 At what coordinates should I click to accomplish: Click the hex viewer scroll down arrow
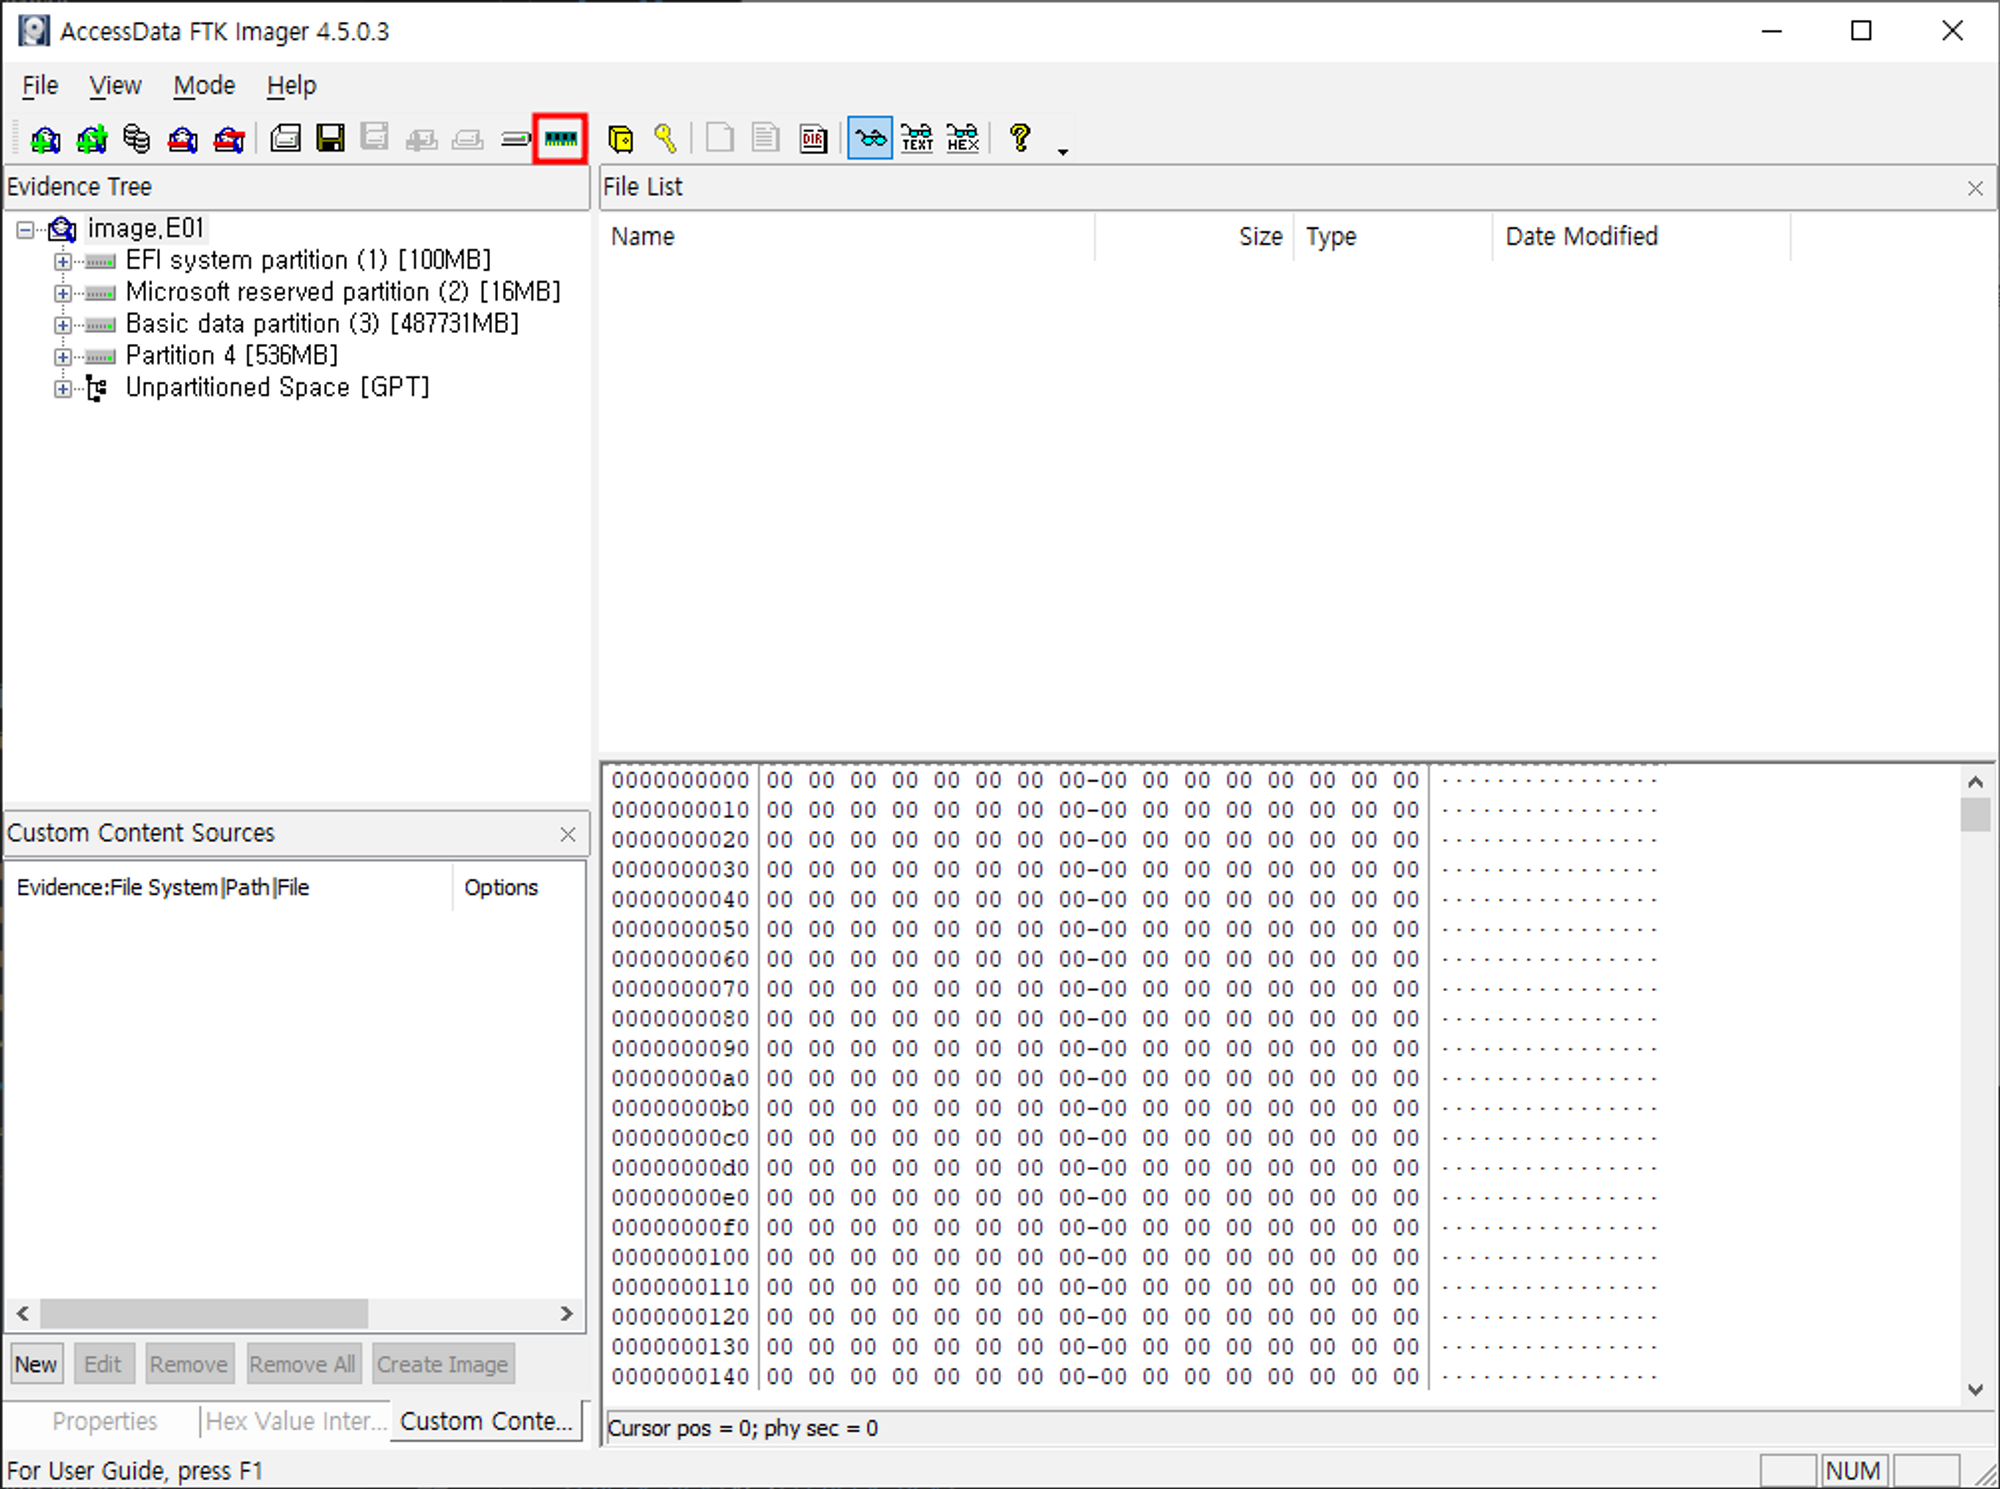click(x=1975, y=1389)
